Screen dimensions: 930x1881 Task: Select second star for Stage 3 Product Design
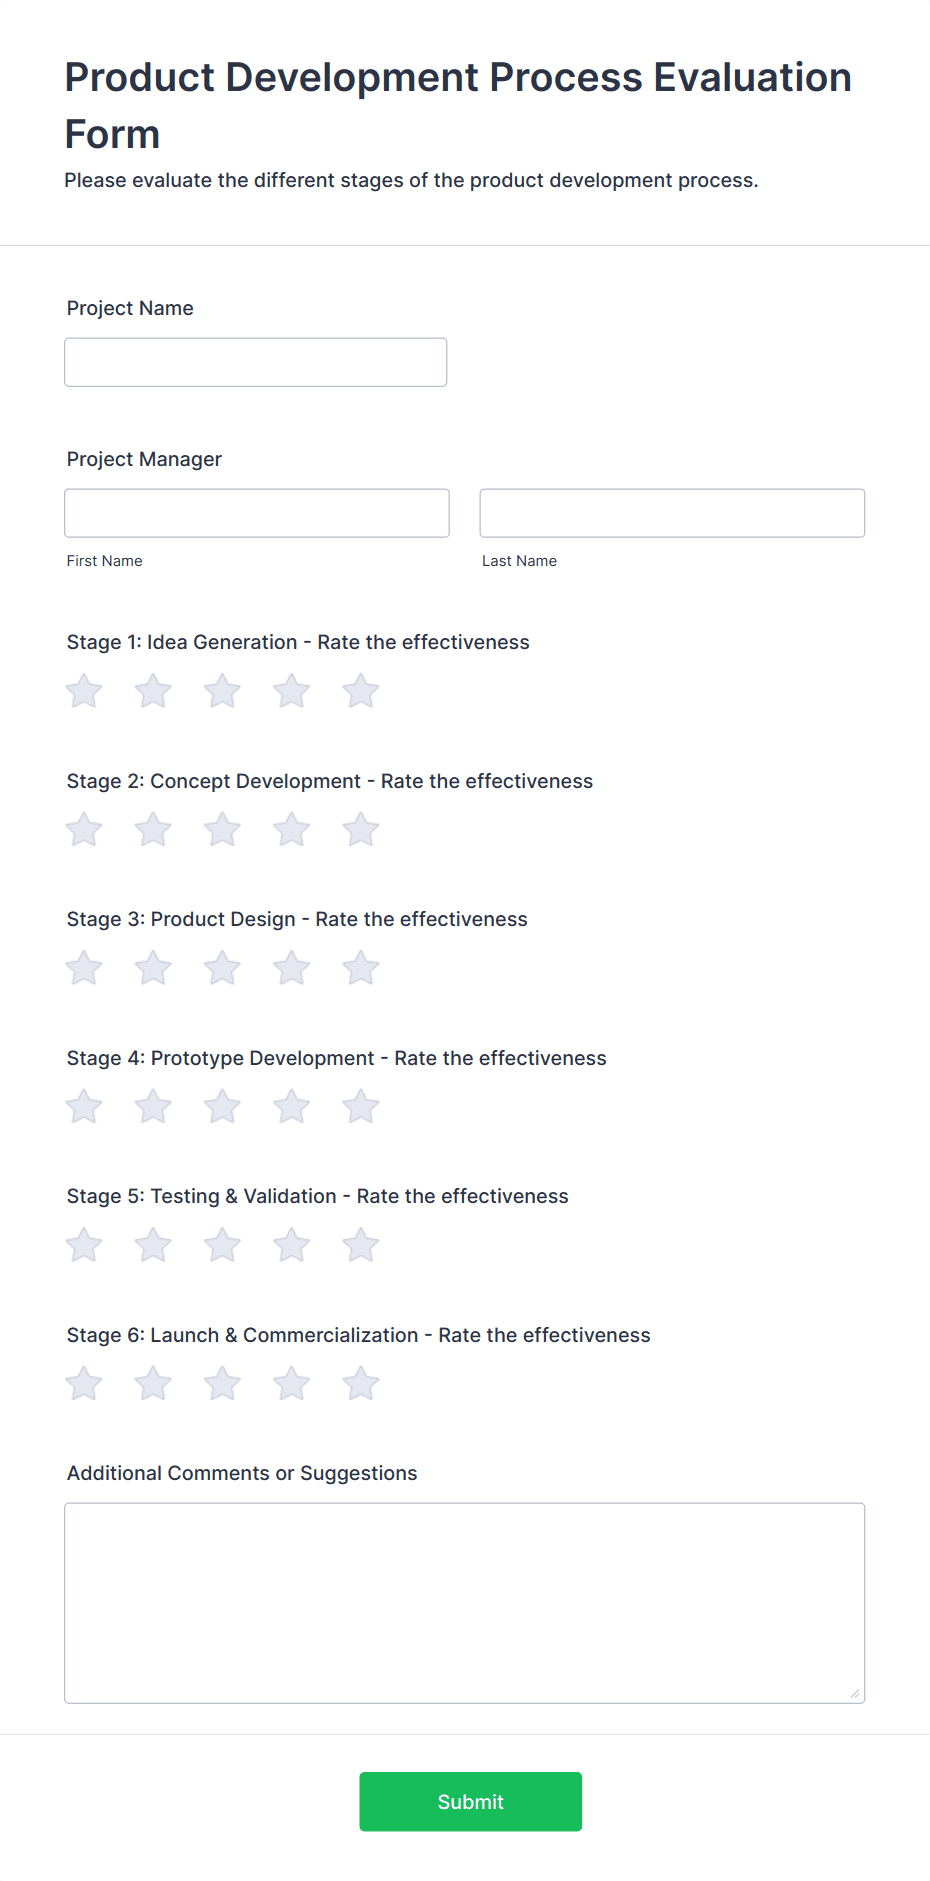pyautogui.click(x=153, y=968)
